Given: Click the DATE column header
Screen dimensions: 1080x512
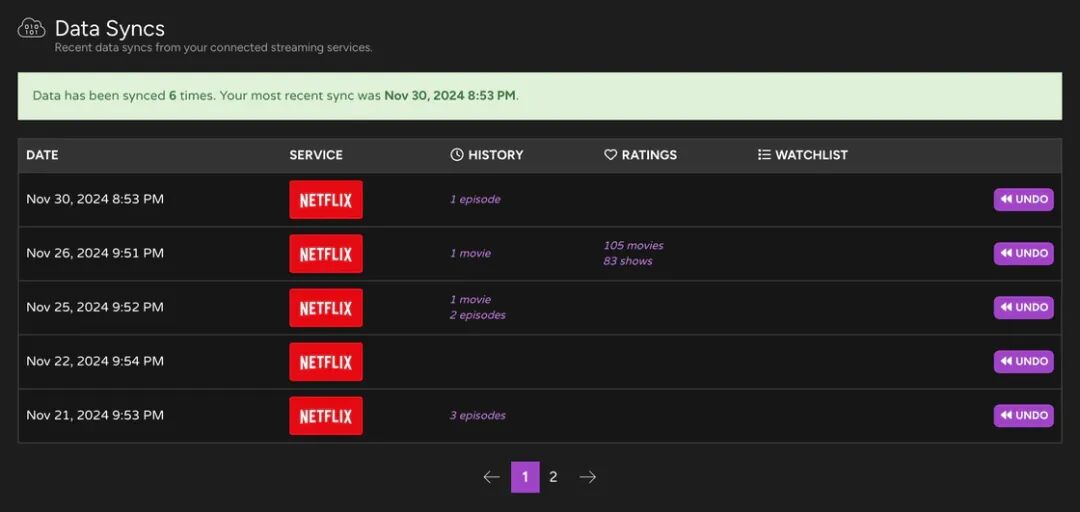Looking at the screenshot, I should tap(42, 155).
